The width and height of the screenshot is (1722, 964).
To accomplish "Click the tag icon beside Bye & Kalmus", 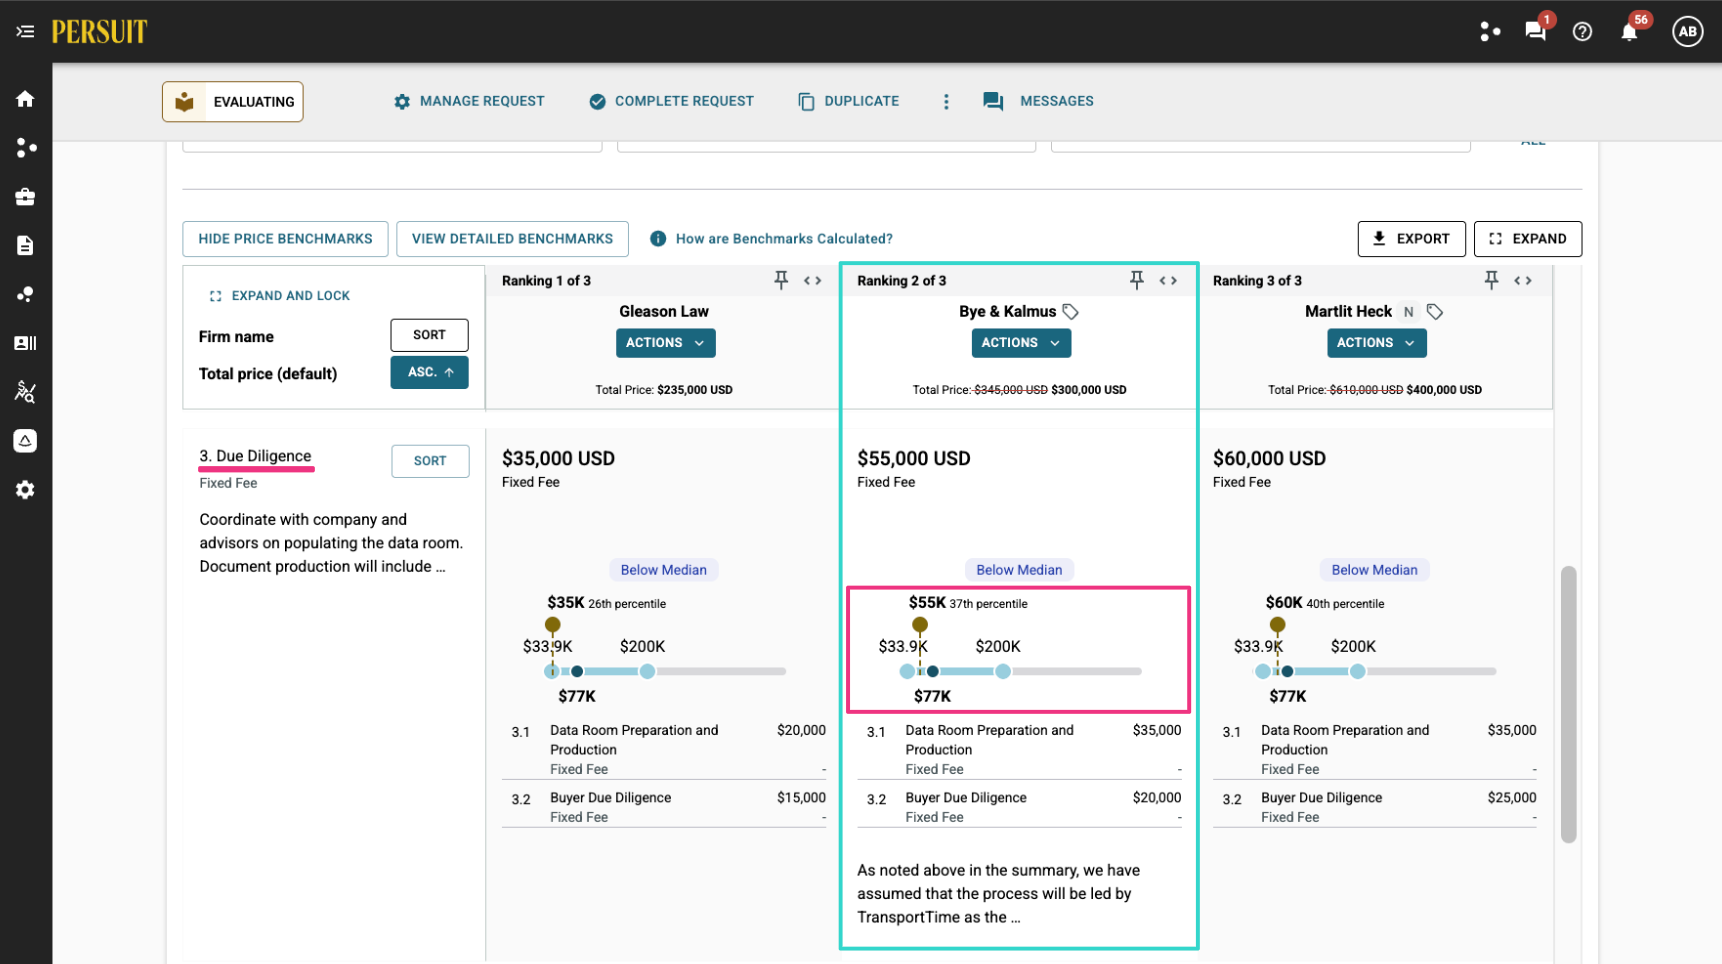I will click(1071, 312).
